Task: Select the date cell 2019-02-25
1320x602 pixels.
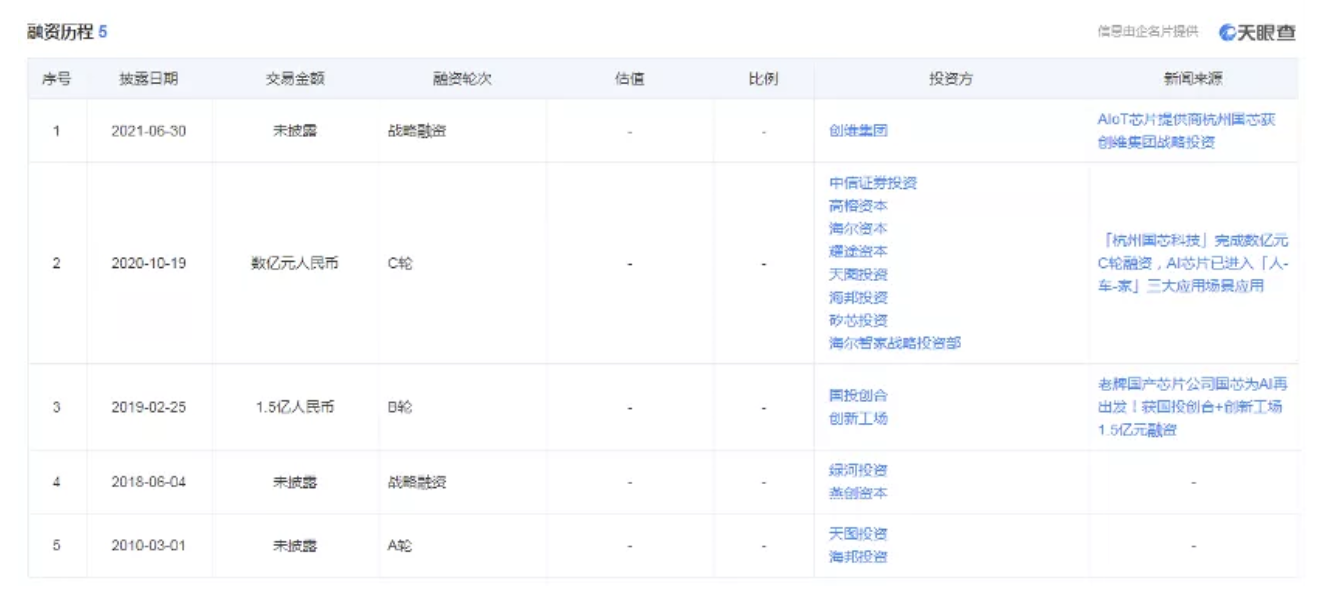Action: tap(149, 408)
